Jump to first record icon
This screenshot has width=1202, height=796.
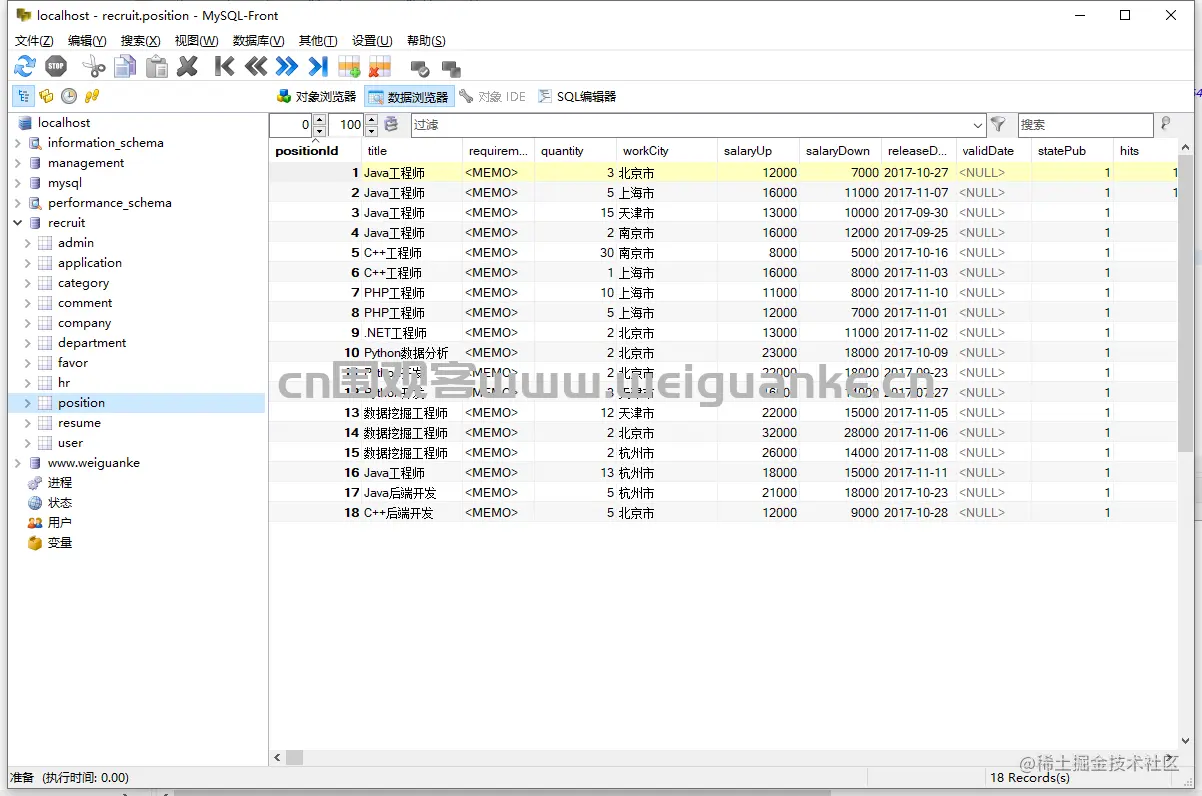click(x=224, y=67)
